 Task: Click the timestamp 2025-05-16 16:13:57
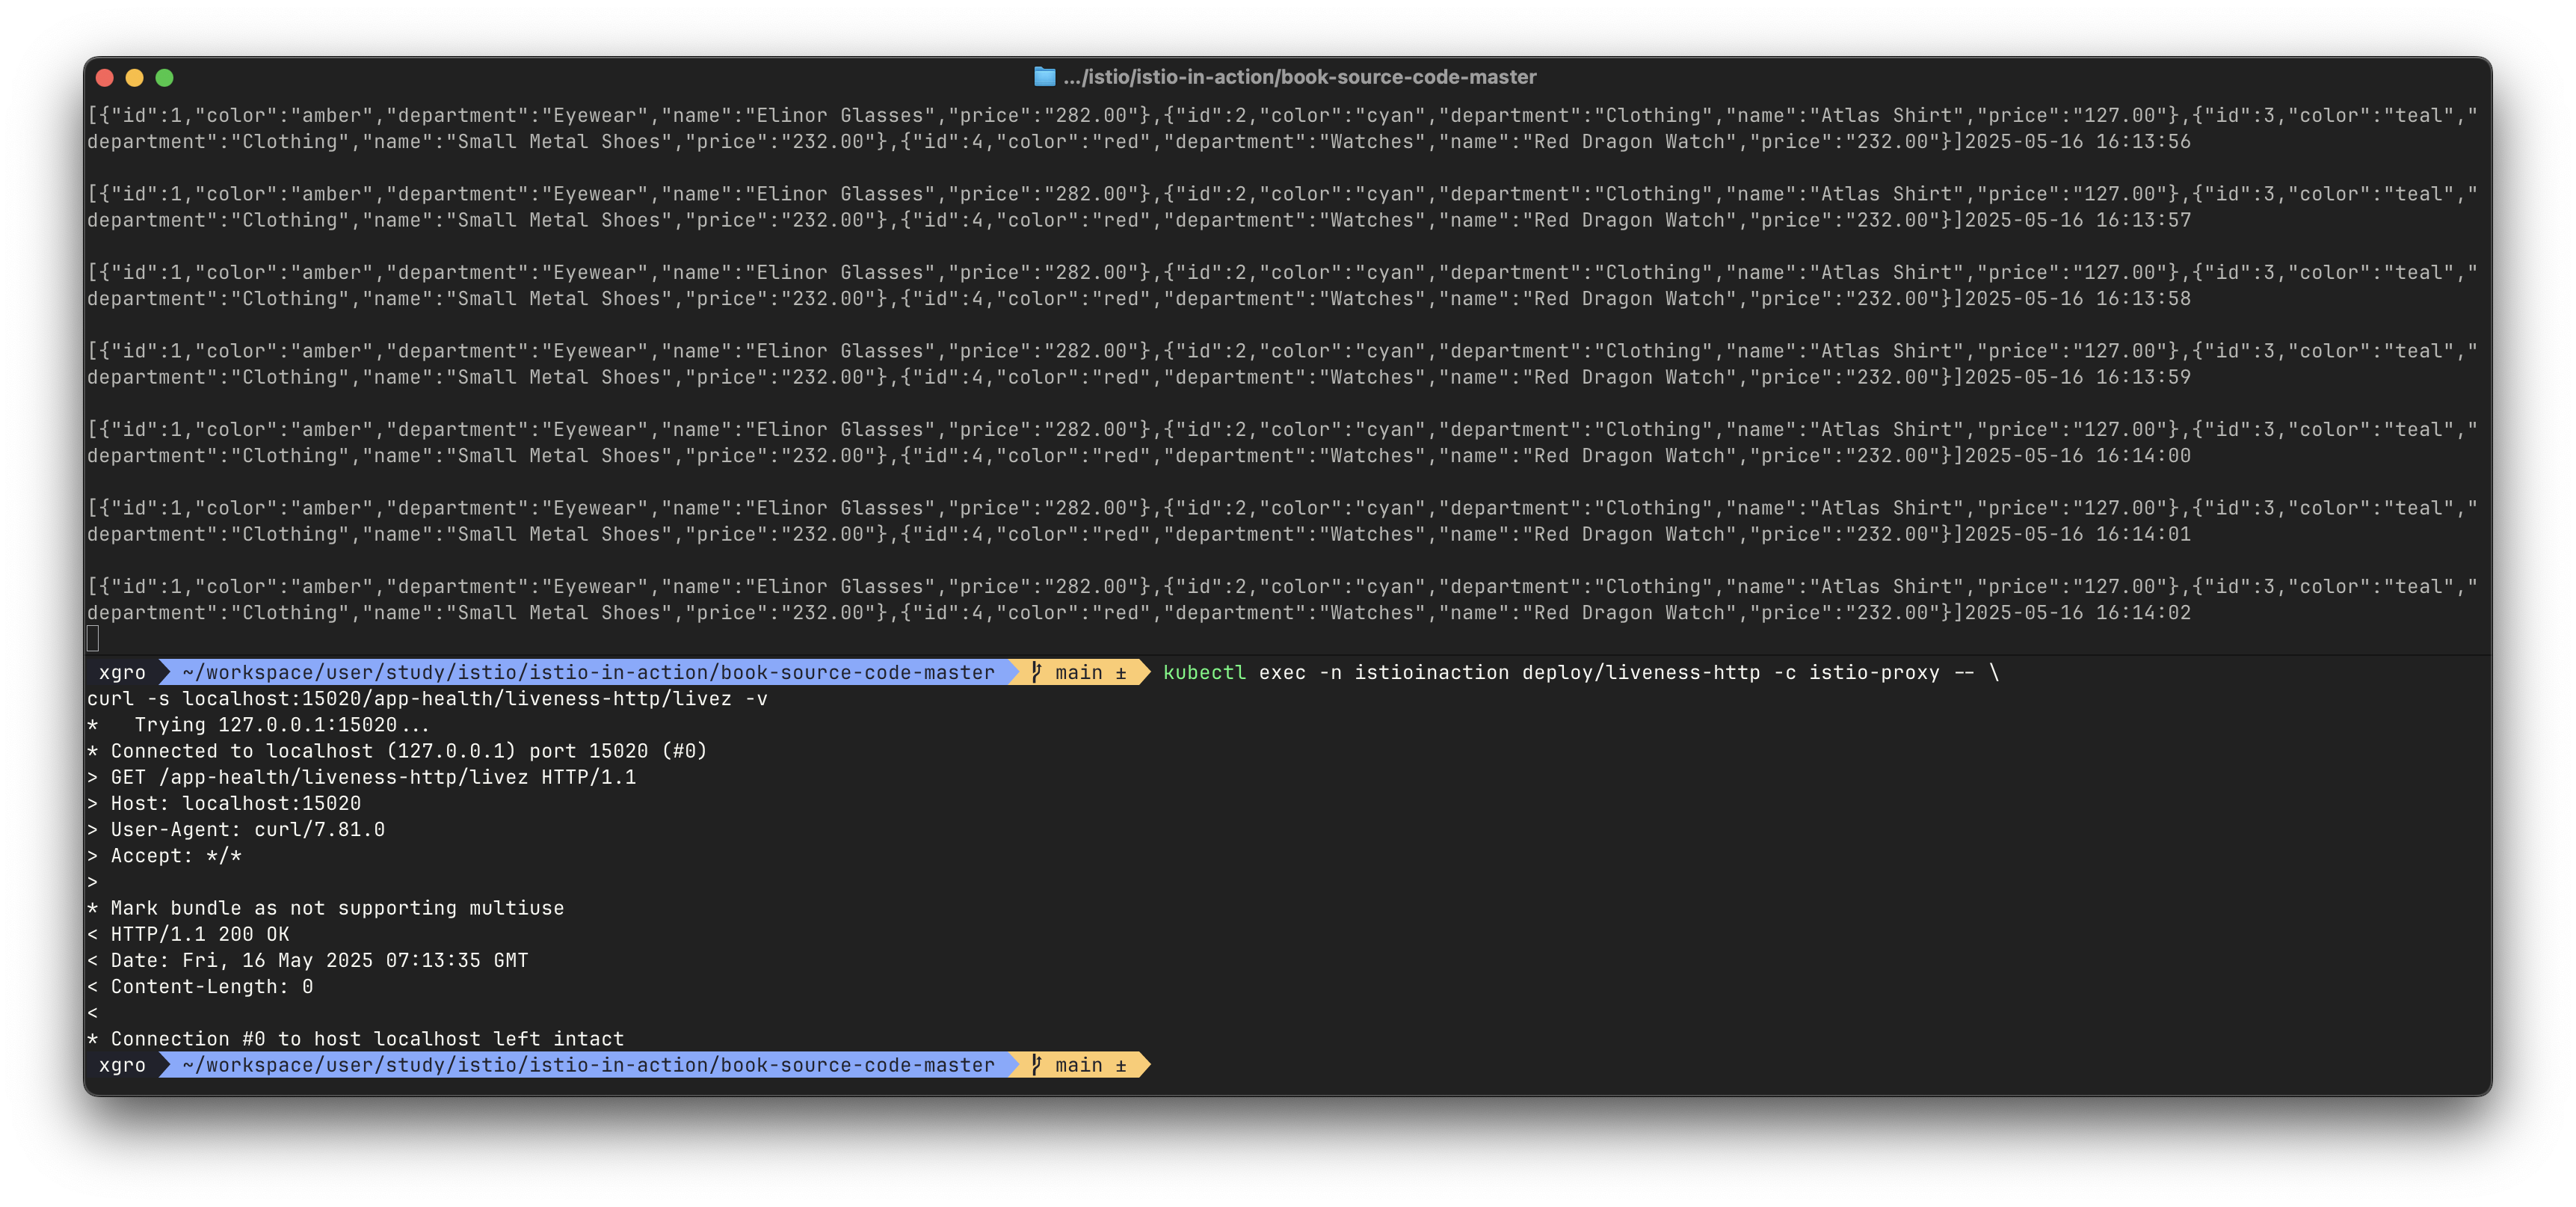tap(2078, 220)
